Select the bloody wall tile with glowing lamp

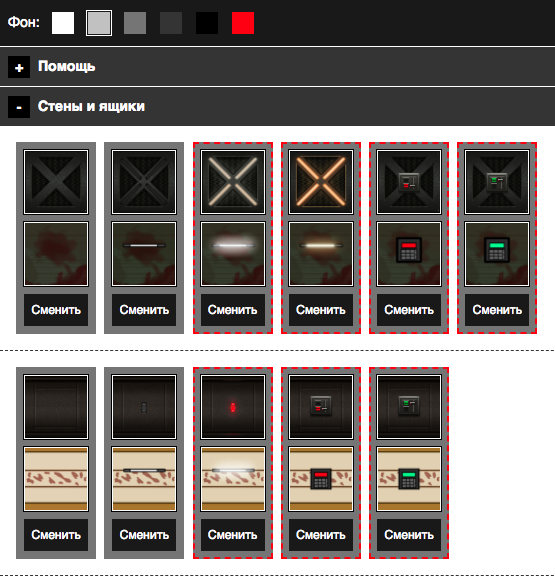(233, 254)
